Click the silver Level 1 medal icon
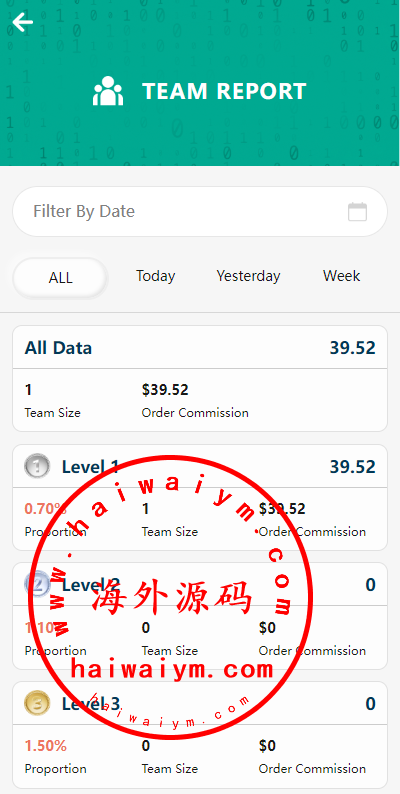Viewport: 400px width, 794px height. [x=37, y=466]
